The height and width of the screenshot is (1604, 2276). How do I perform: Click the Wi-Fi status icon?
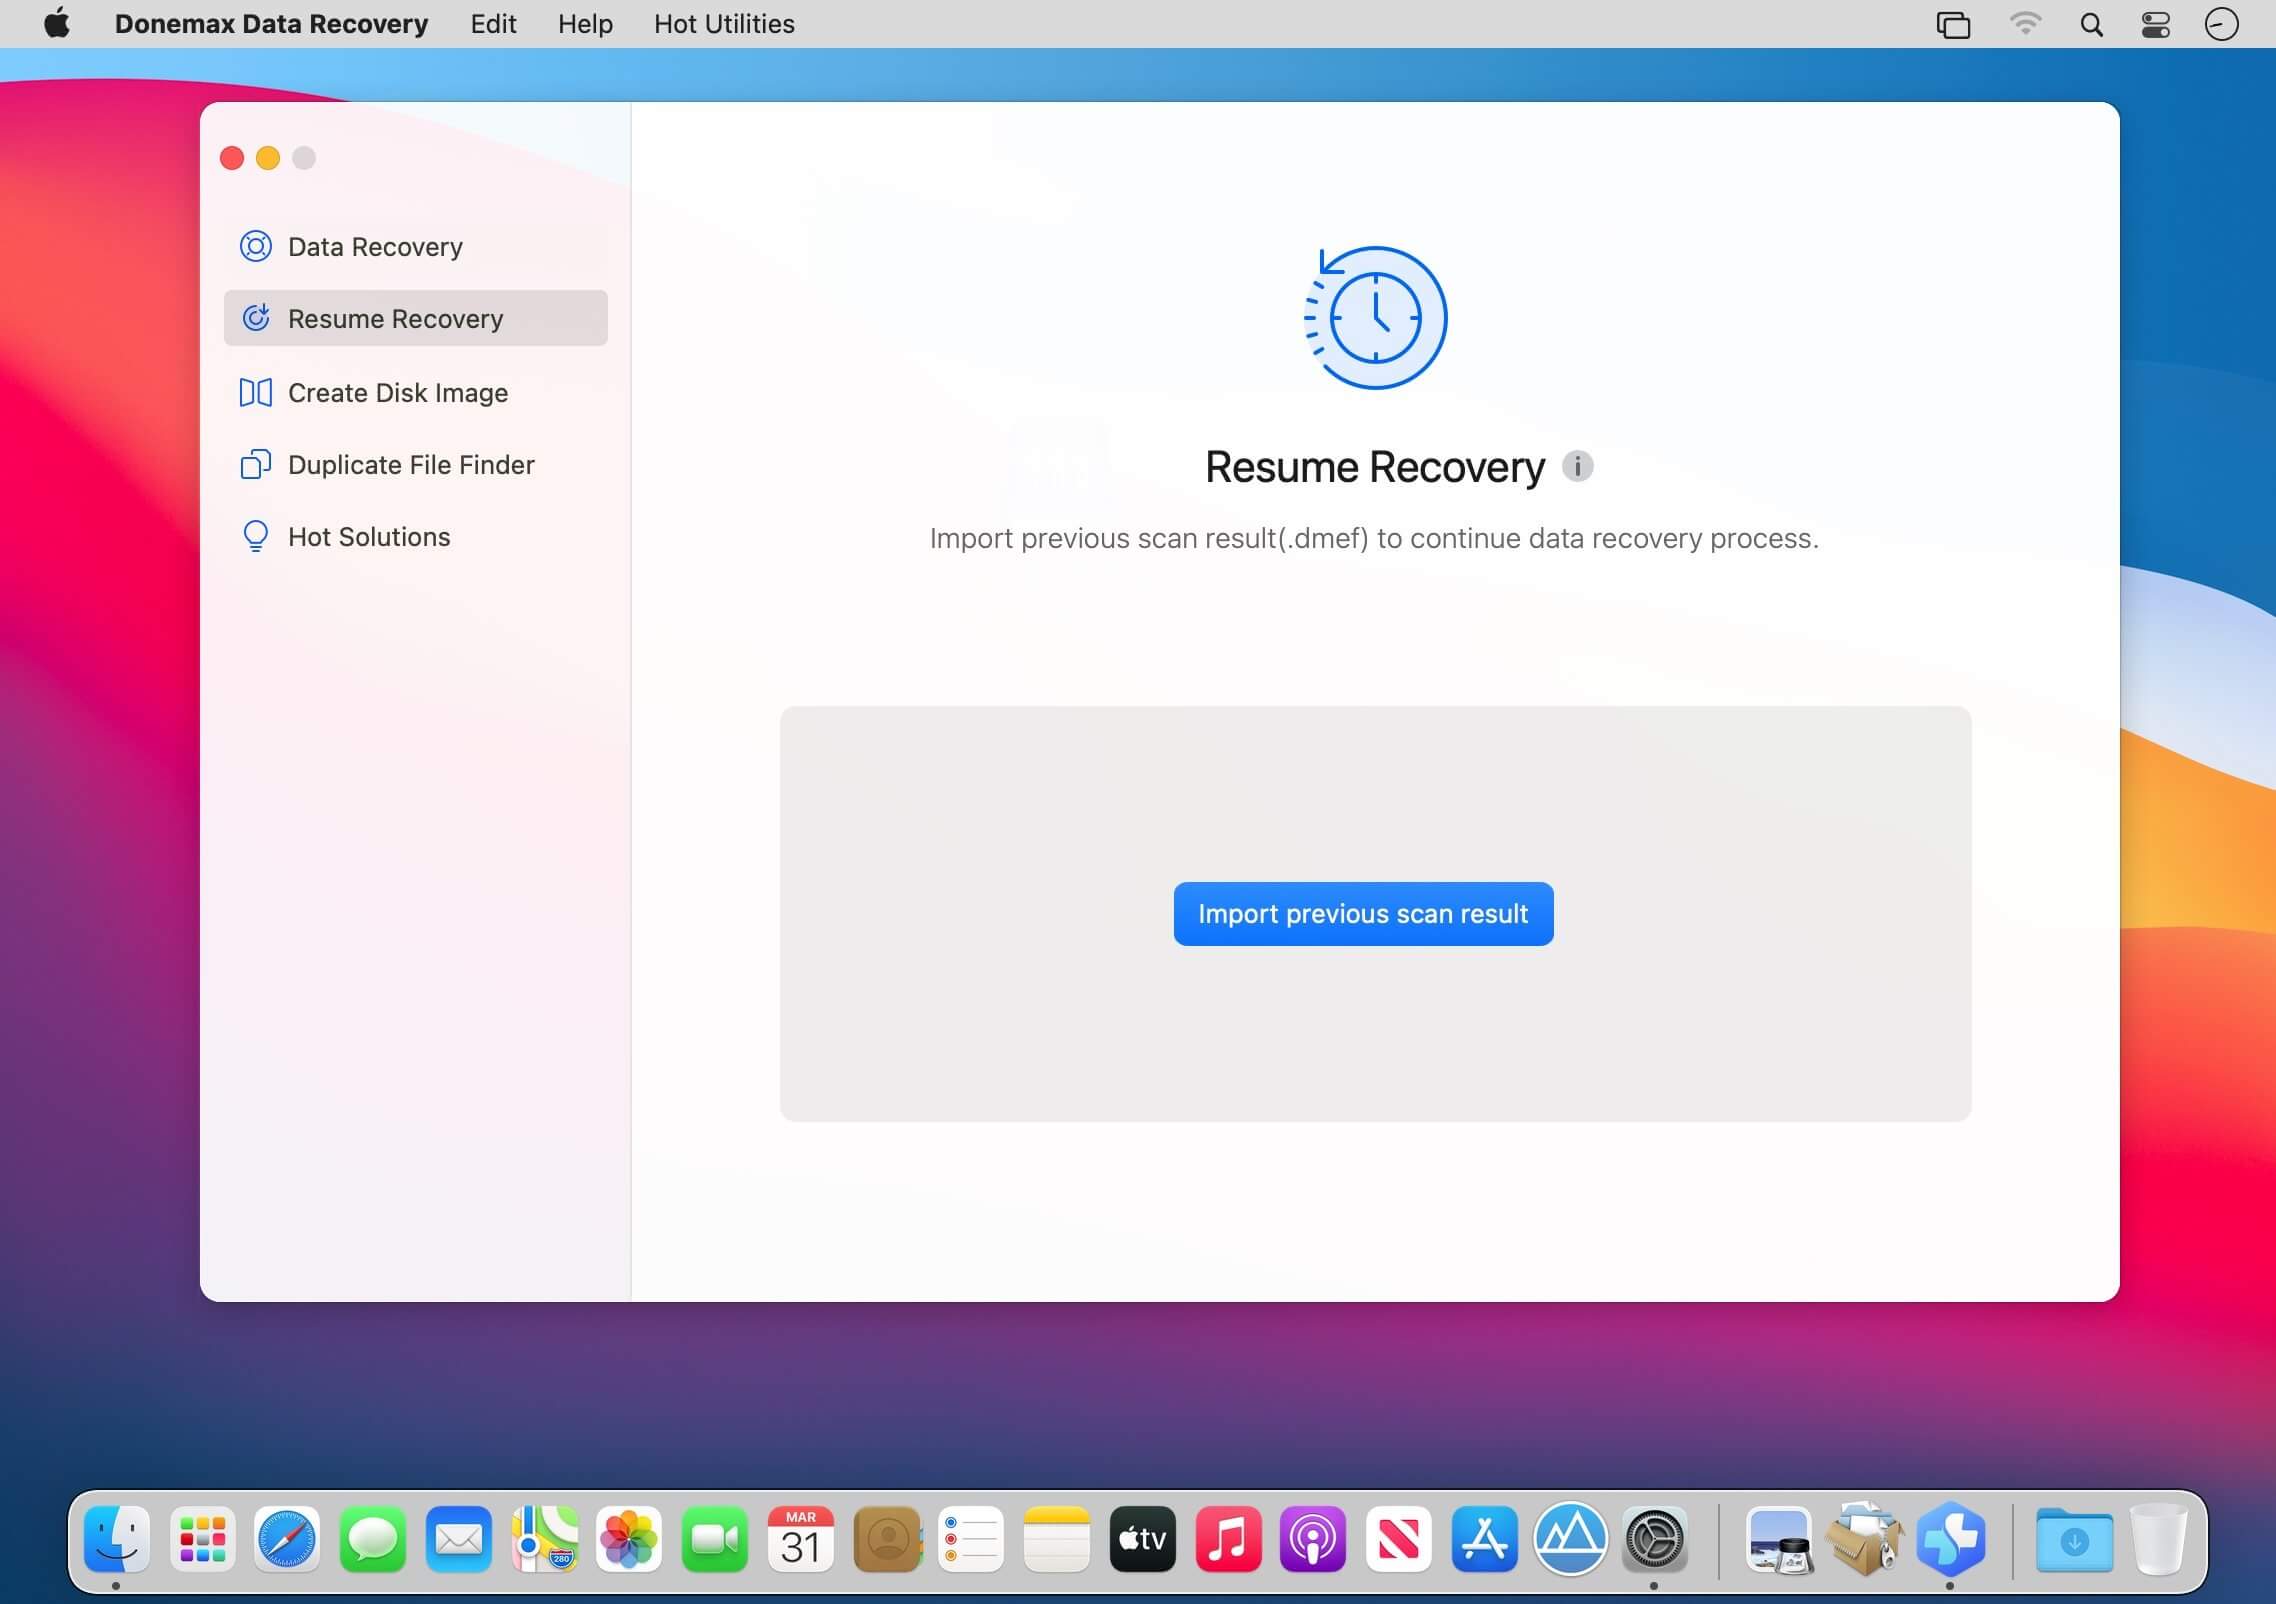tap(2025, 24)
